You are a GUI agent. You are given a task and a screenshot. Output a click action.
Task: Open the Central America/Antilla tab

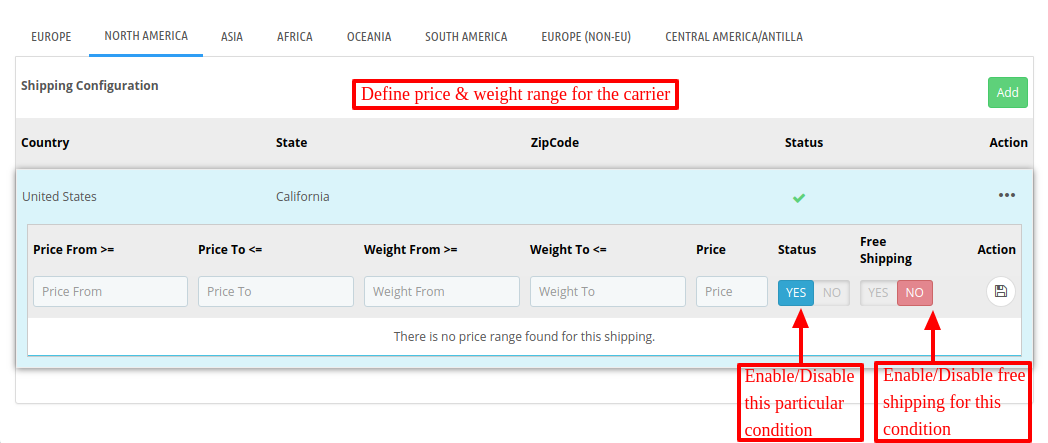coord(734,37)
